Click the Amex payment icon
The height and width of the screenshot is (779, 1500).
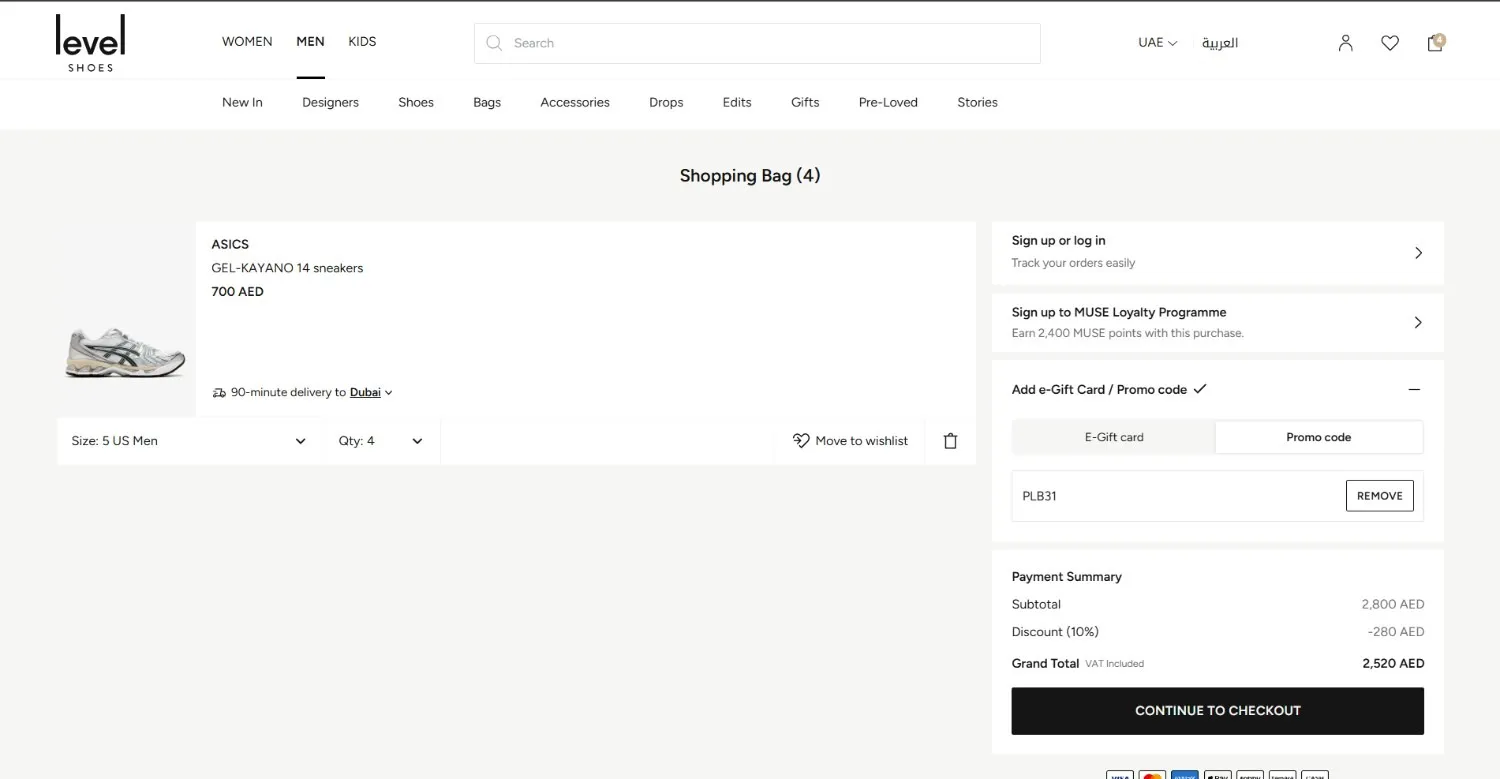pos(1185,775)
